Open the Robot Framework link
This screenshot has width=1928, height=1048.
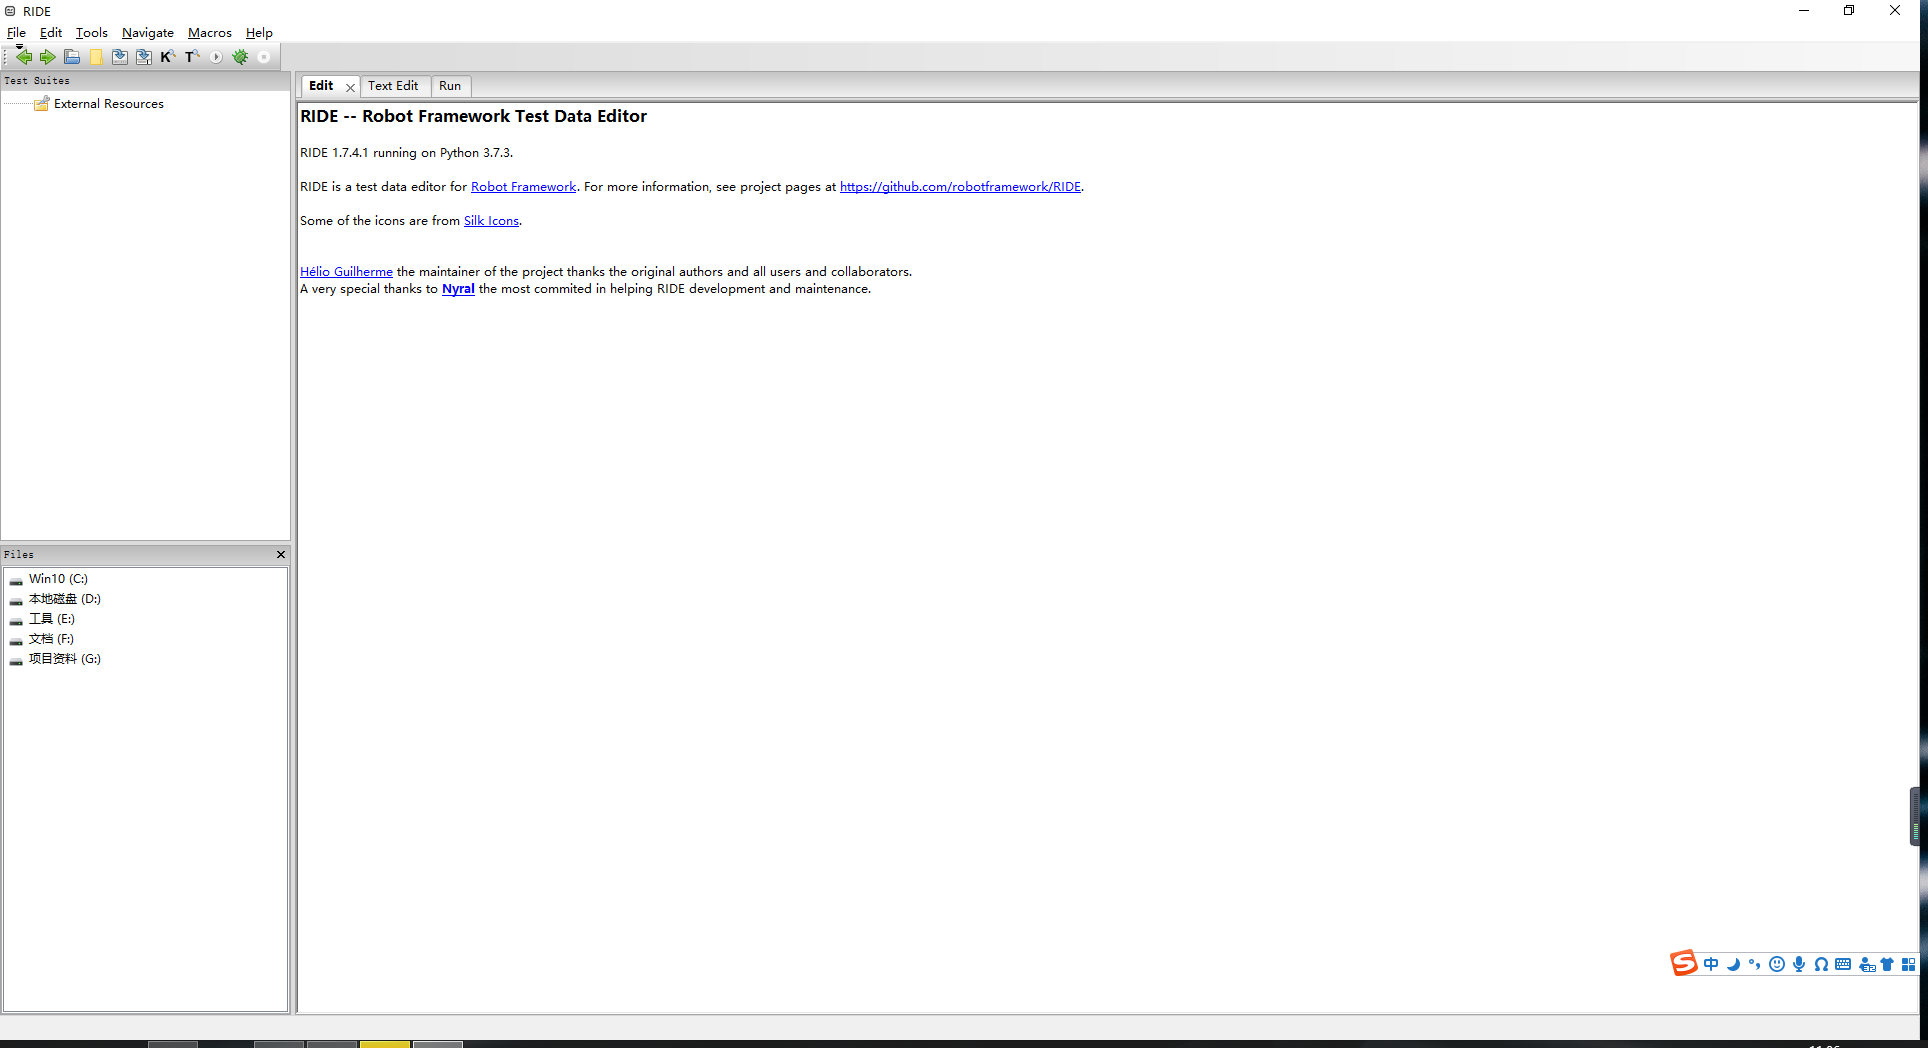point(523,187)
